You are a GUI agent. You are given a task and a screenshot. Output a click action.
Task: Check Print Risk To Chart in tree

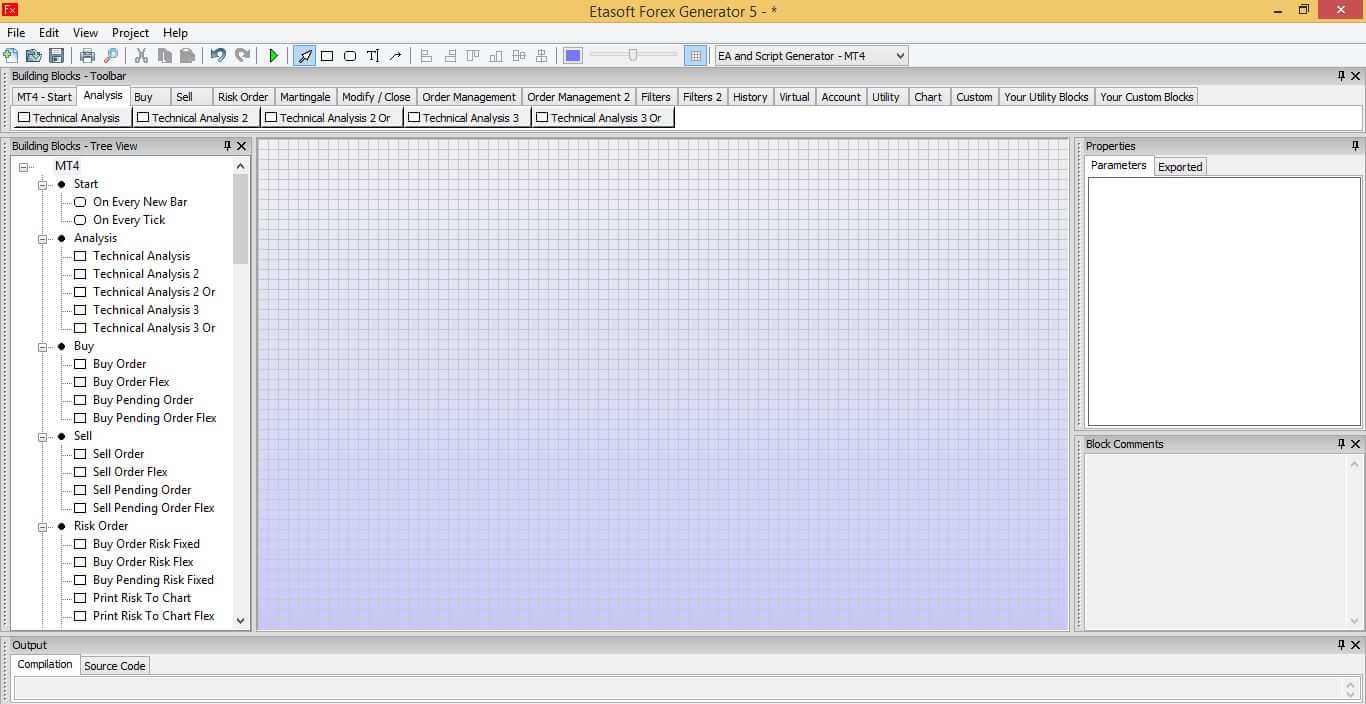pyautogui.click(x=80, y=598)
